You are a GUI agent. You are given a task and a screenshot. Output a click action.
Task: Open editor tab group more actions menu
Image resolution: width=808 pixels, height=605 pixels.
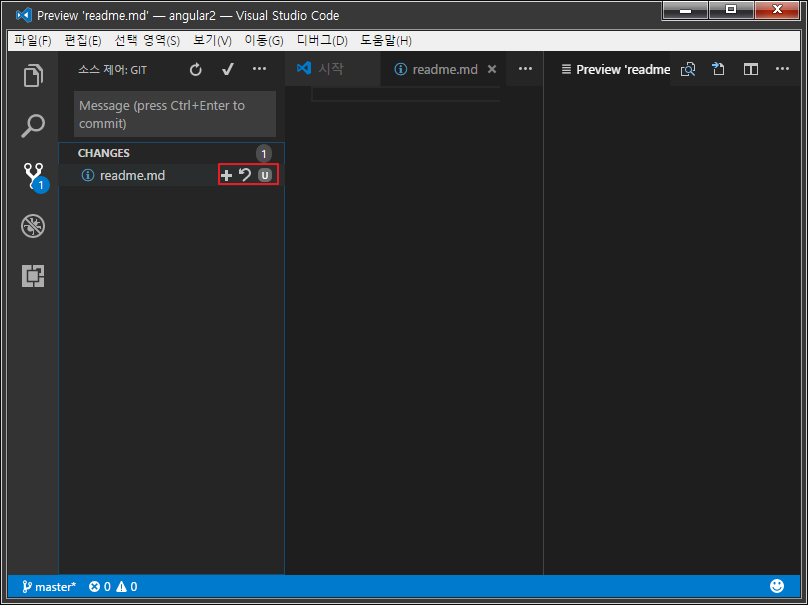pos(526,69)
